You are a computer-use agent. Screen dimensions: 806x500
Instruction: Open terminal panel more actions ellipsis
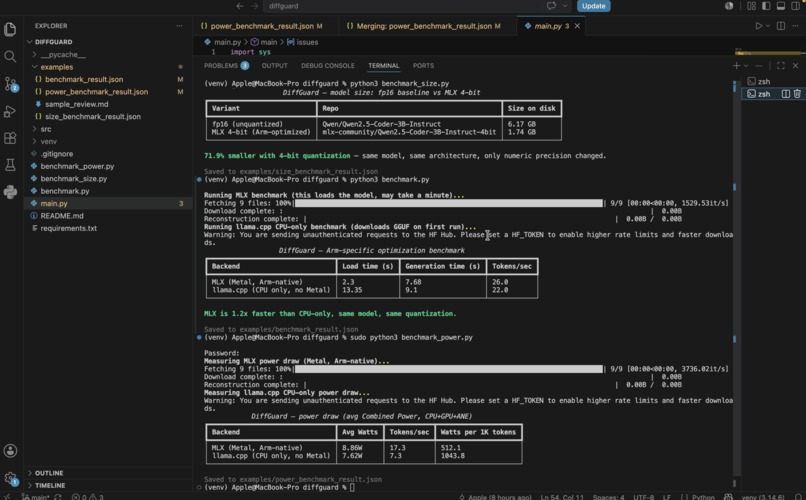coord(759,66)
